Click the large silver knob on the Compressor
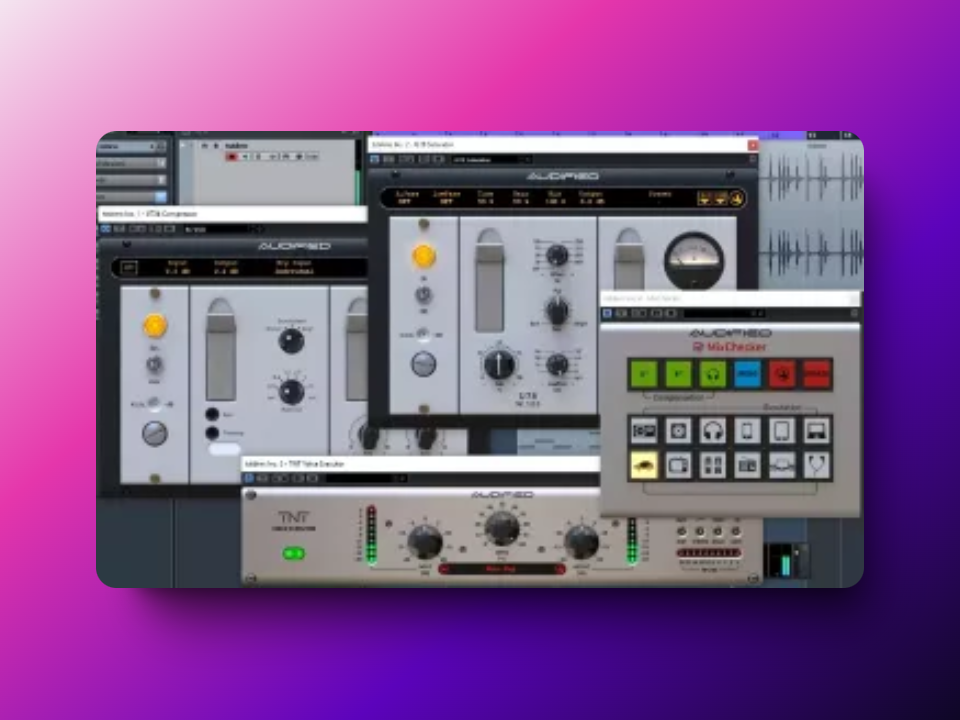The height and width of the screenshot is (720, 960). click(155, 433)
